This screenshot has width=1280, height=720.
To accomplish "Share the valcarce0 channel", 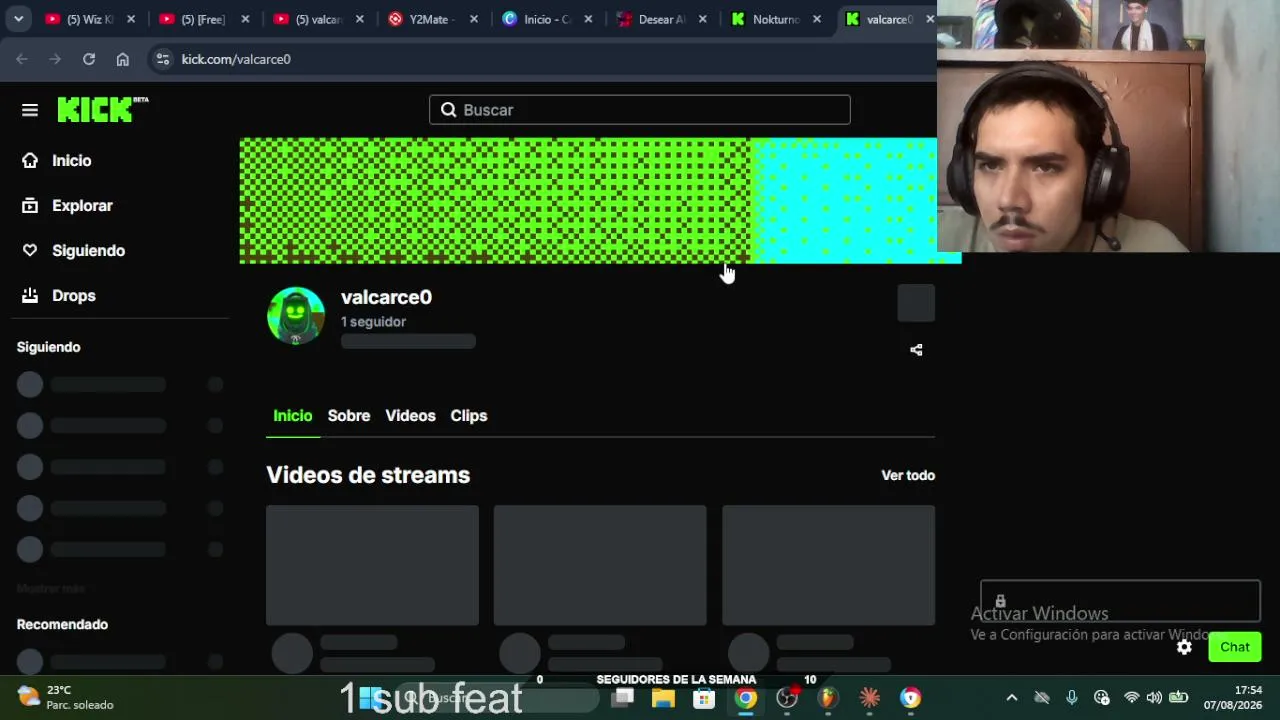I will click(916, 350).
